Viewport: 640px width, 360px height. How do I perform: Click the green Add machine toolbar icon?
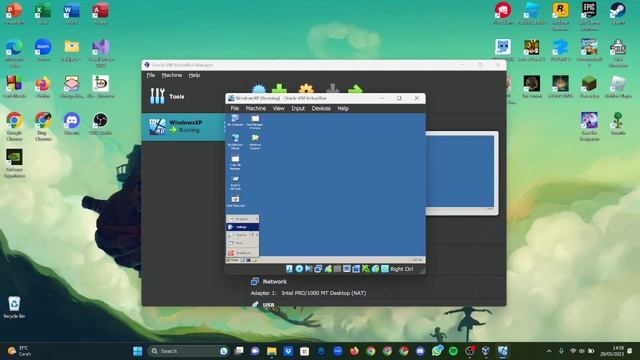point(280,89)
